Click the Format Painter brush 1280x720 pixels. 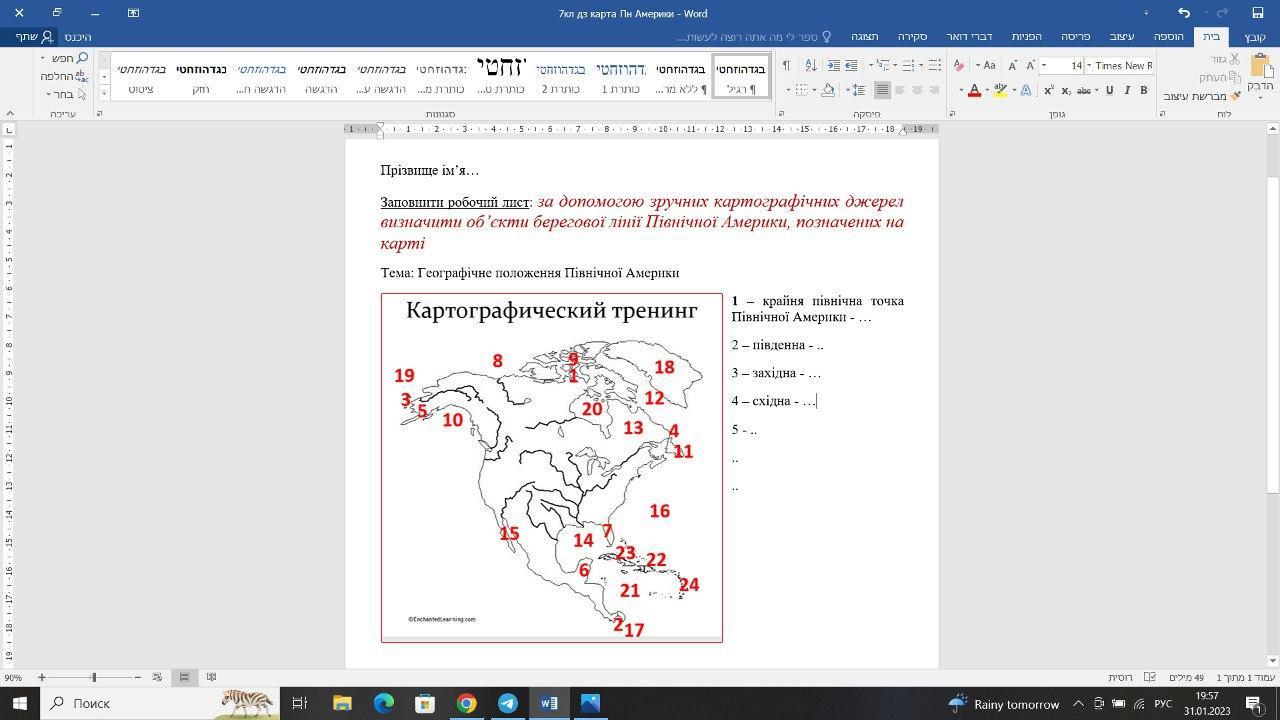click(x=1234, y=96)
